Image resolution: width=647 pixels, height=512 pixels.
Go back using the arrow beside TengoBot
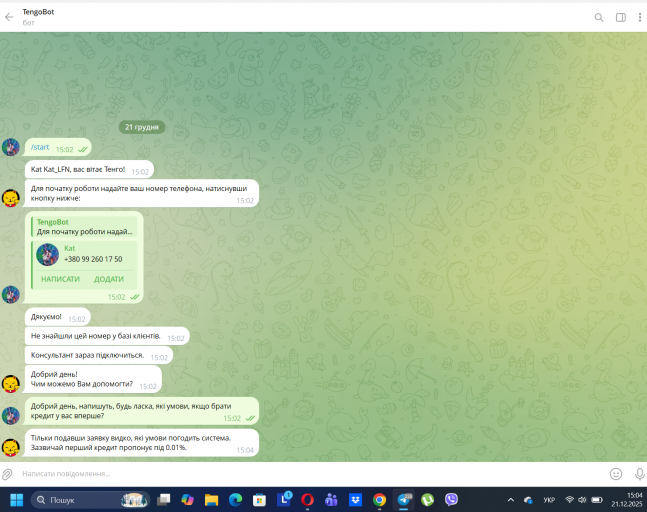(x=9, y=17)
